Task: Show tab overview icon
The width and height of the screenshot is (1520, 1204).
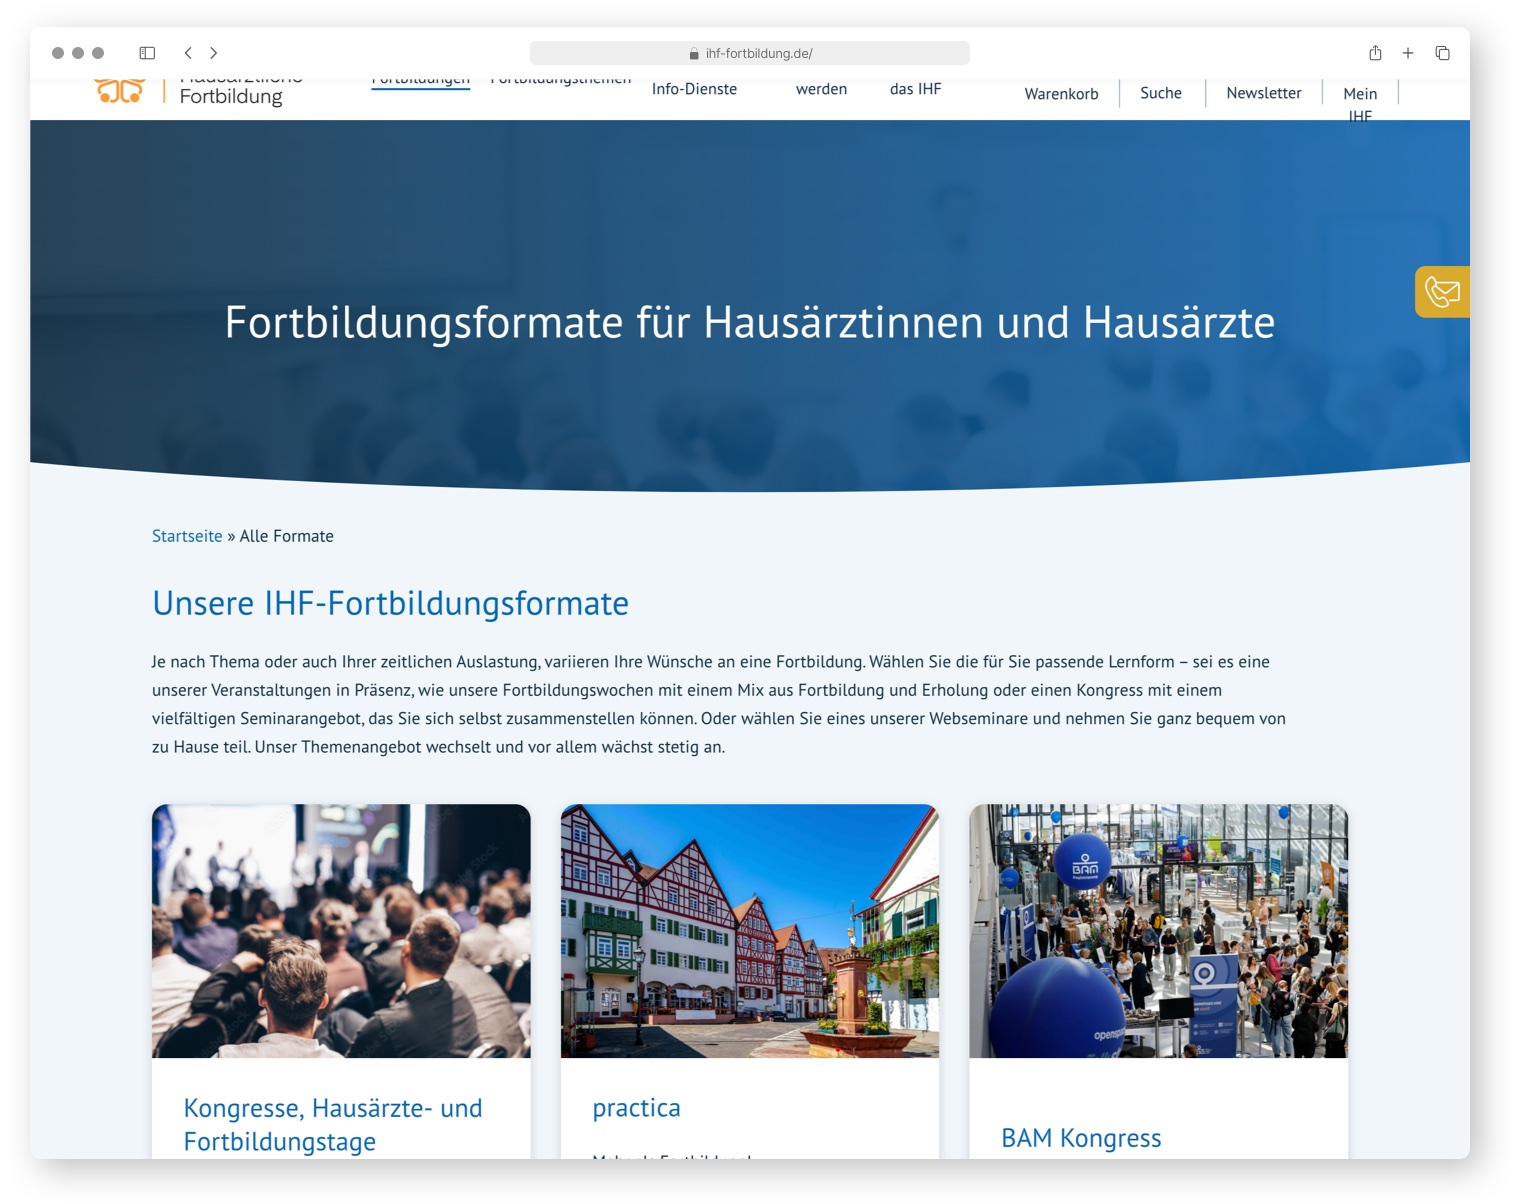Action: point(1442,53)
